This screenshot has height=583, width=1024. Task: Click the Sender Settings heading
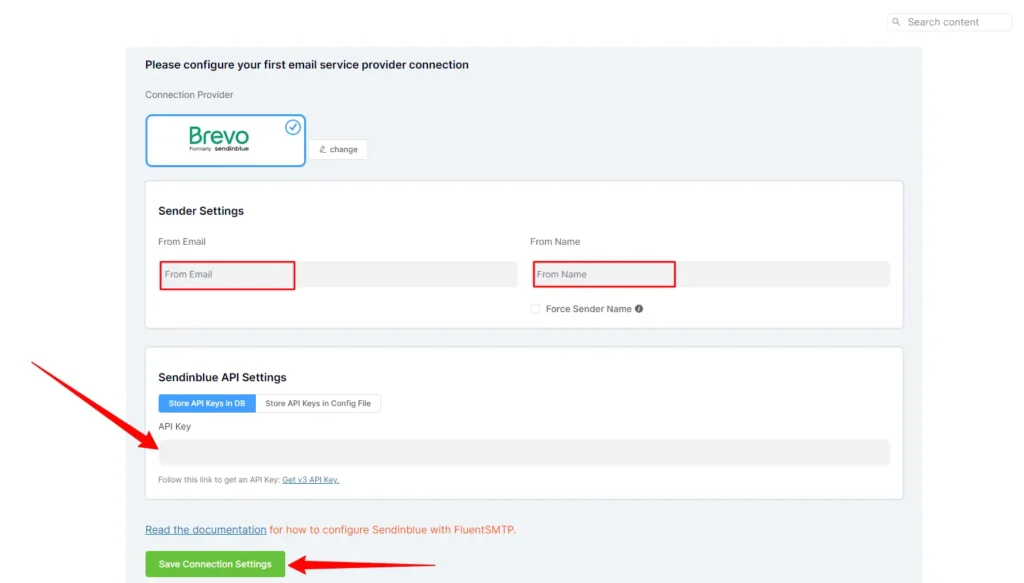tap(200, 211)
